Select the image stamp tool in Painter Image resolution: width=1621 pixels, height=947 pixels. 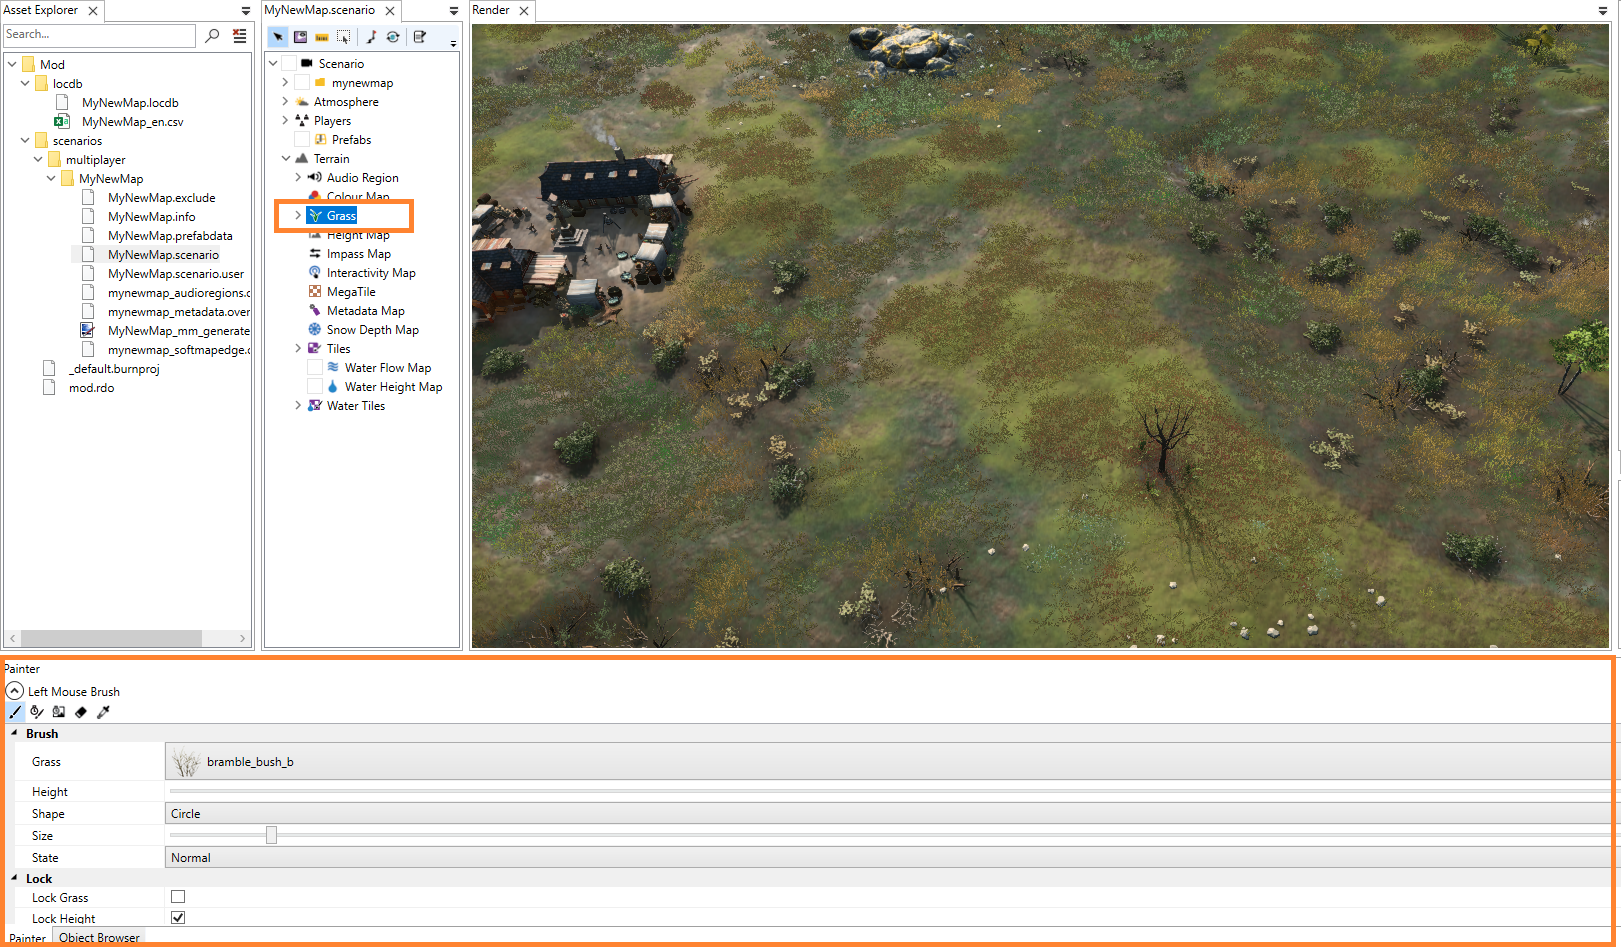(59, 712)
